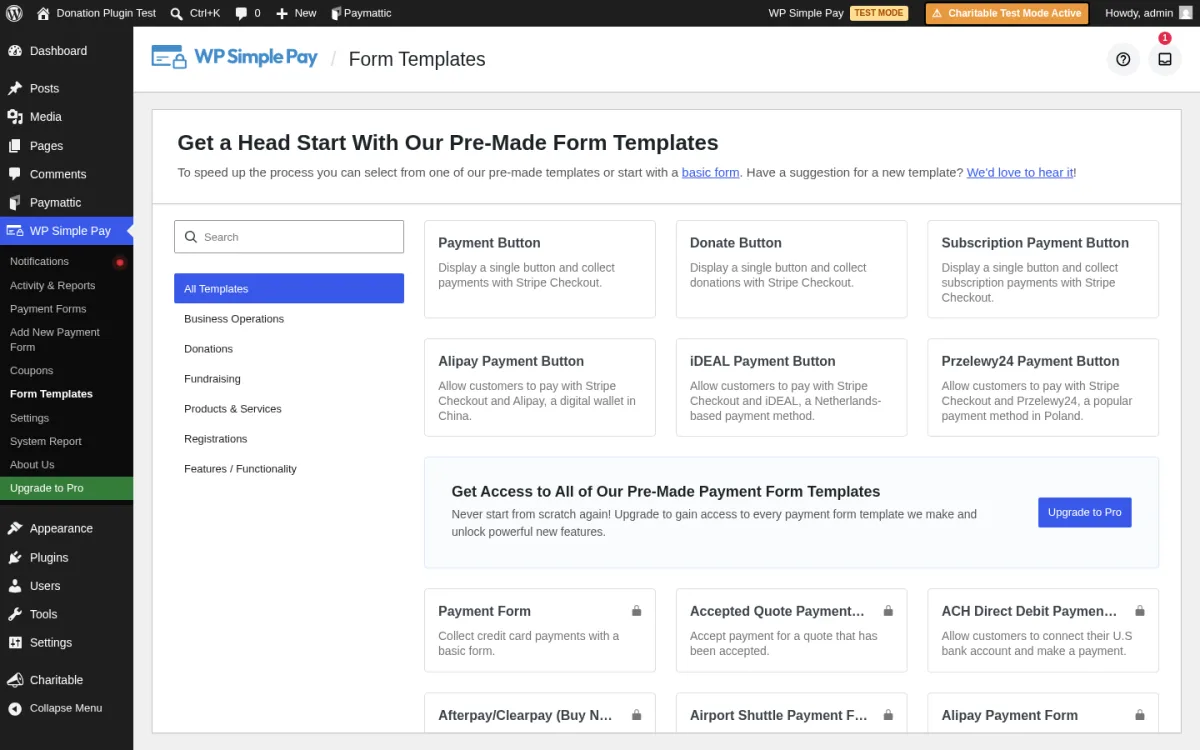
Task: Filter by Products & Services
Action: [x=289, y=408]
